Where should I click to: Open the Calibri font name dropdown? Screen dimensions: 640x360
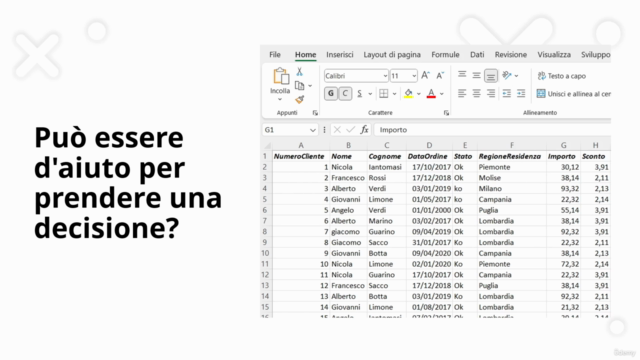(x=385, y=76)
